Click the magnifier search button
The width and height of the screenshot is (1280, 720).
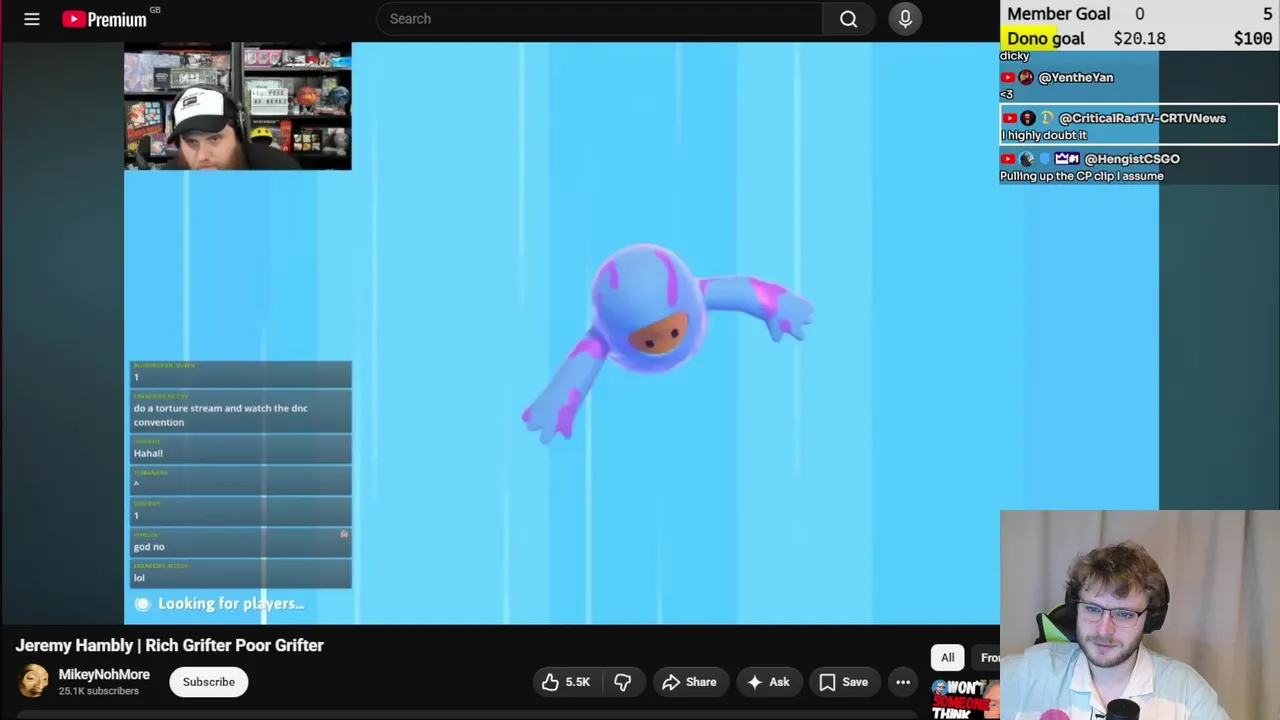848,19
